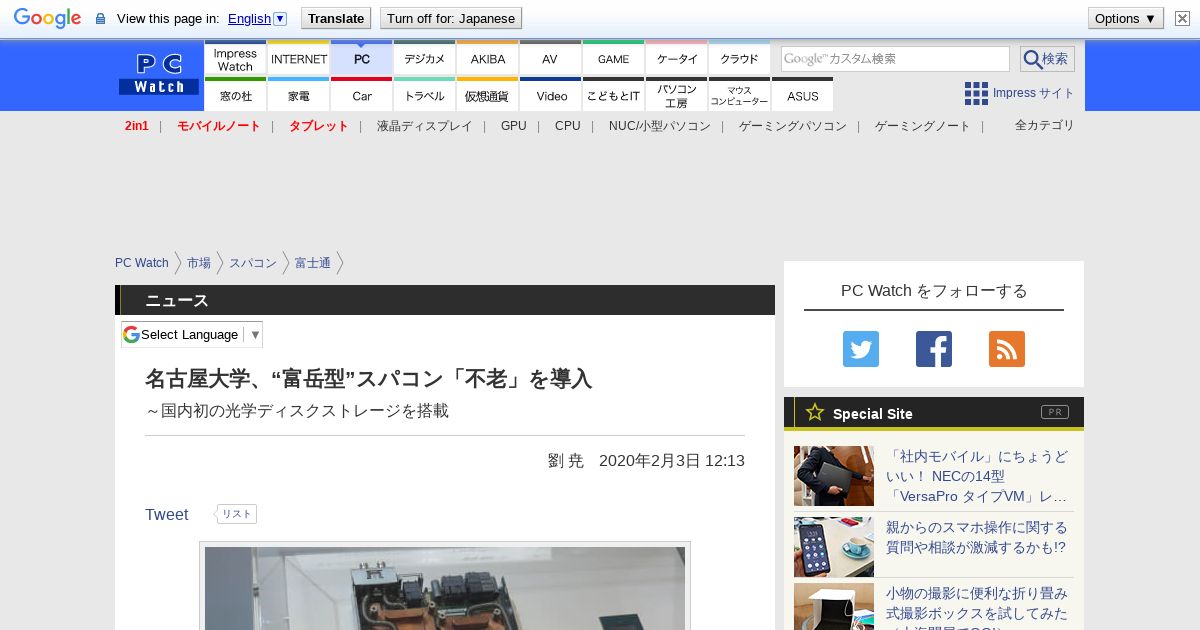Open the NUC/小型パソコン category link
Viewport: 1200px width, 630px height.
[x=660, y=126]
